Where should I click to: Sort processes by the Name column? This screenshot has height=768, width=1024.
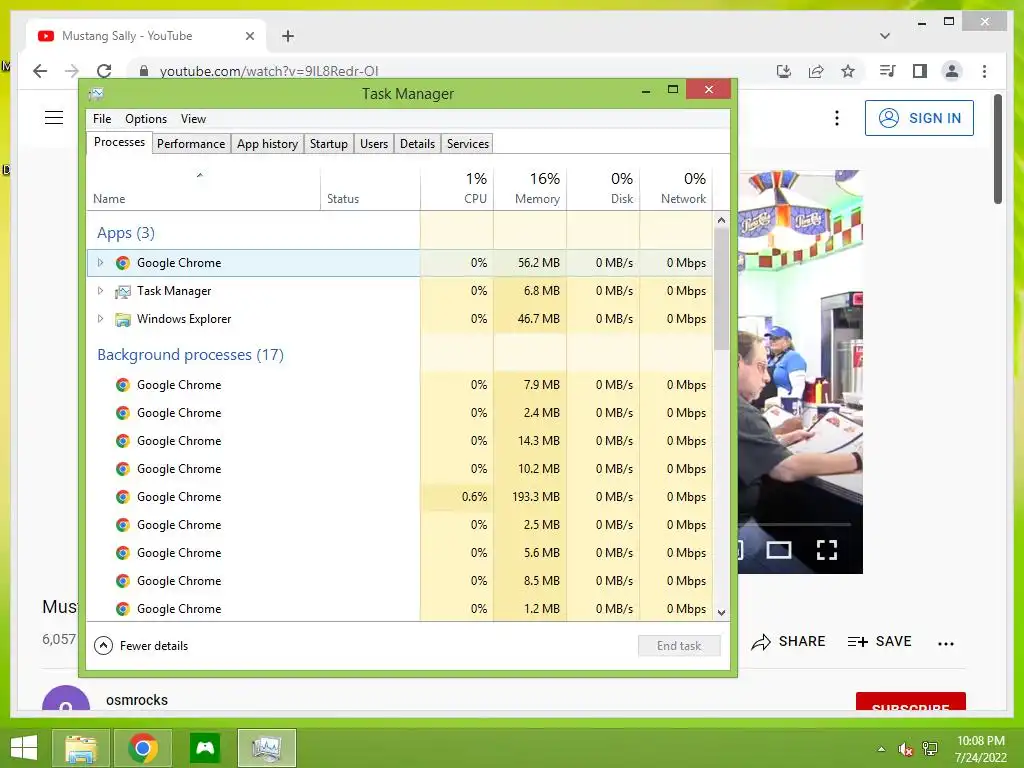[204, 189]
